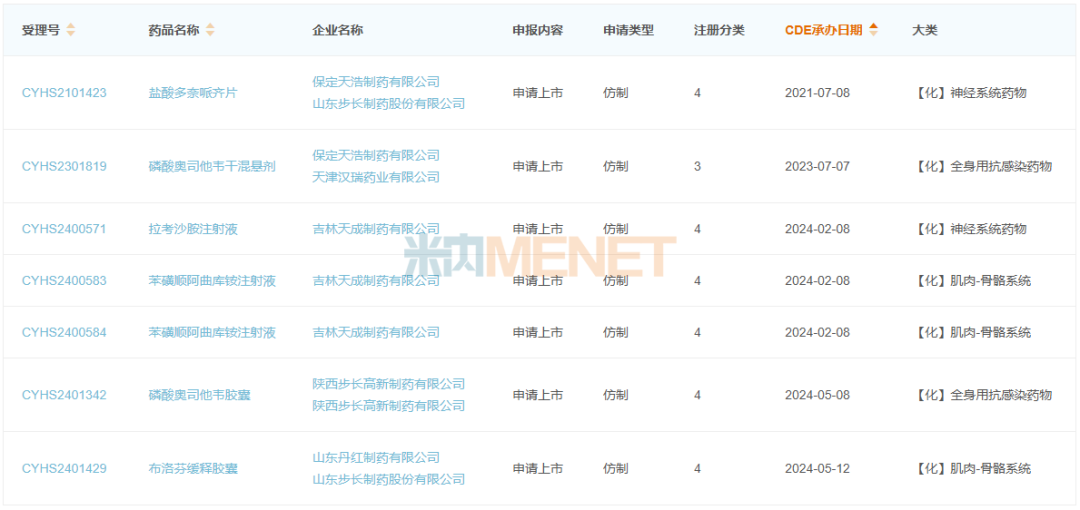This screenshot has width=1080, height=510.
Task: Select the 企业名称 column header
Action: click(338, 30)
